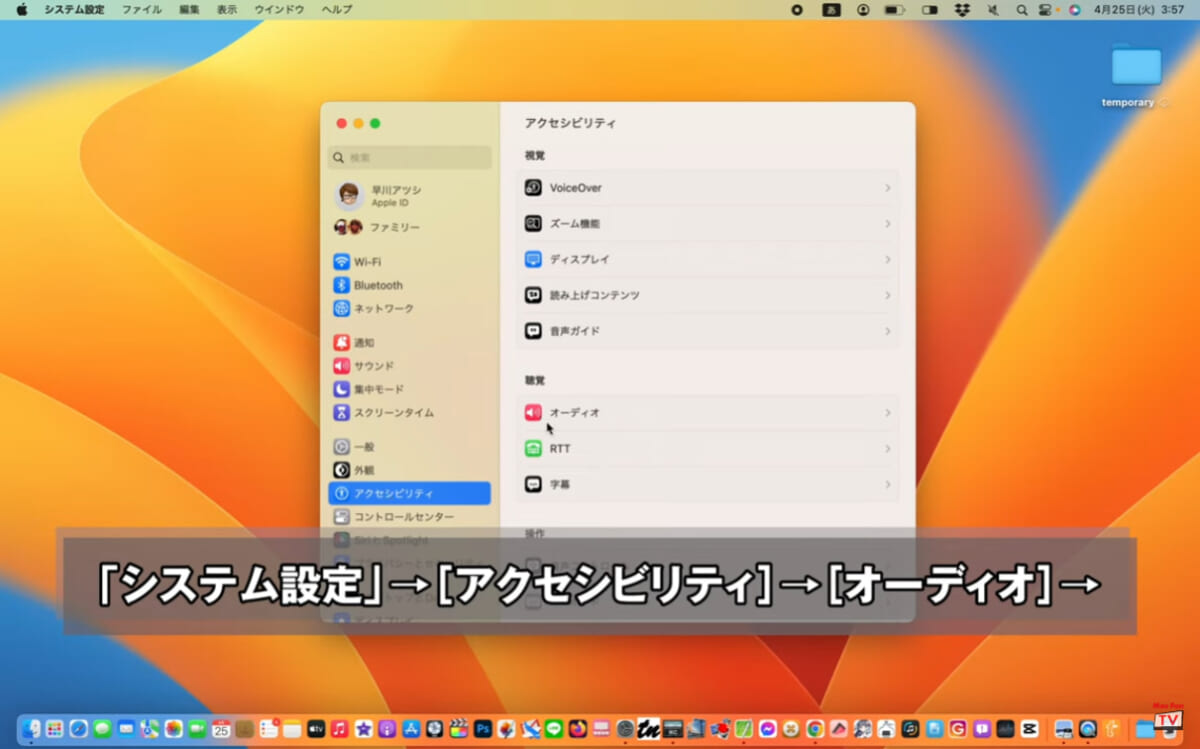
Task: Open VoiceOver accessibility settings
Action: click(x=707, y=188)
